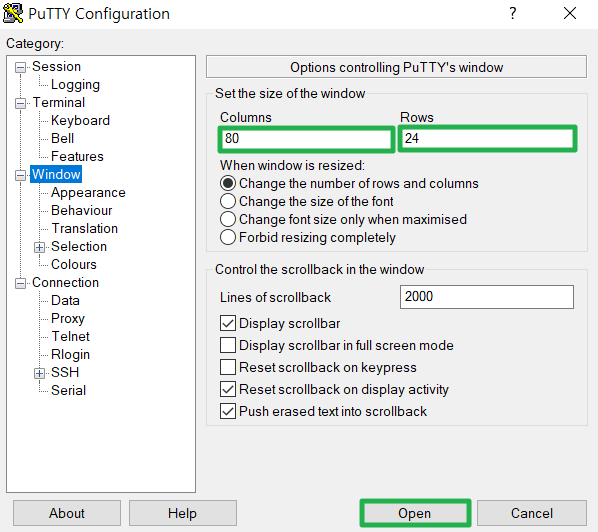Select 'Change the size of the font'
The image size is (598, 532).
point(307,201)
